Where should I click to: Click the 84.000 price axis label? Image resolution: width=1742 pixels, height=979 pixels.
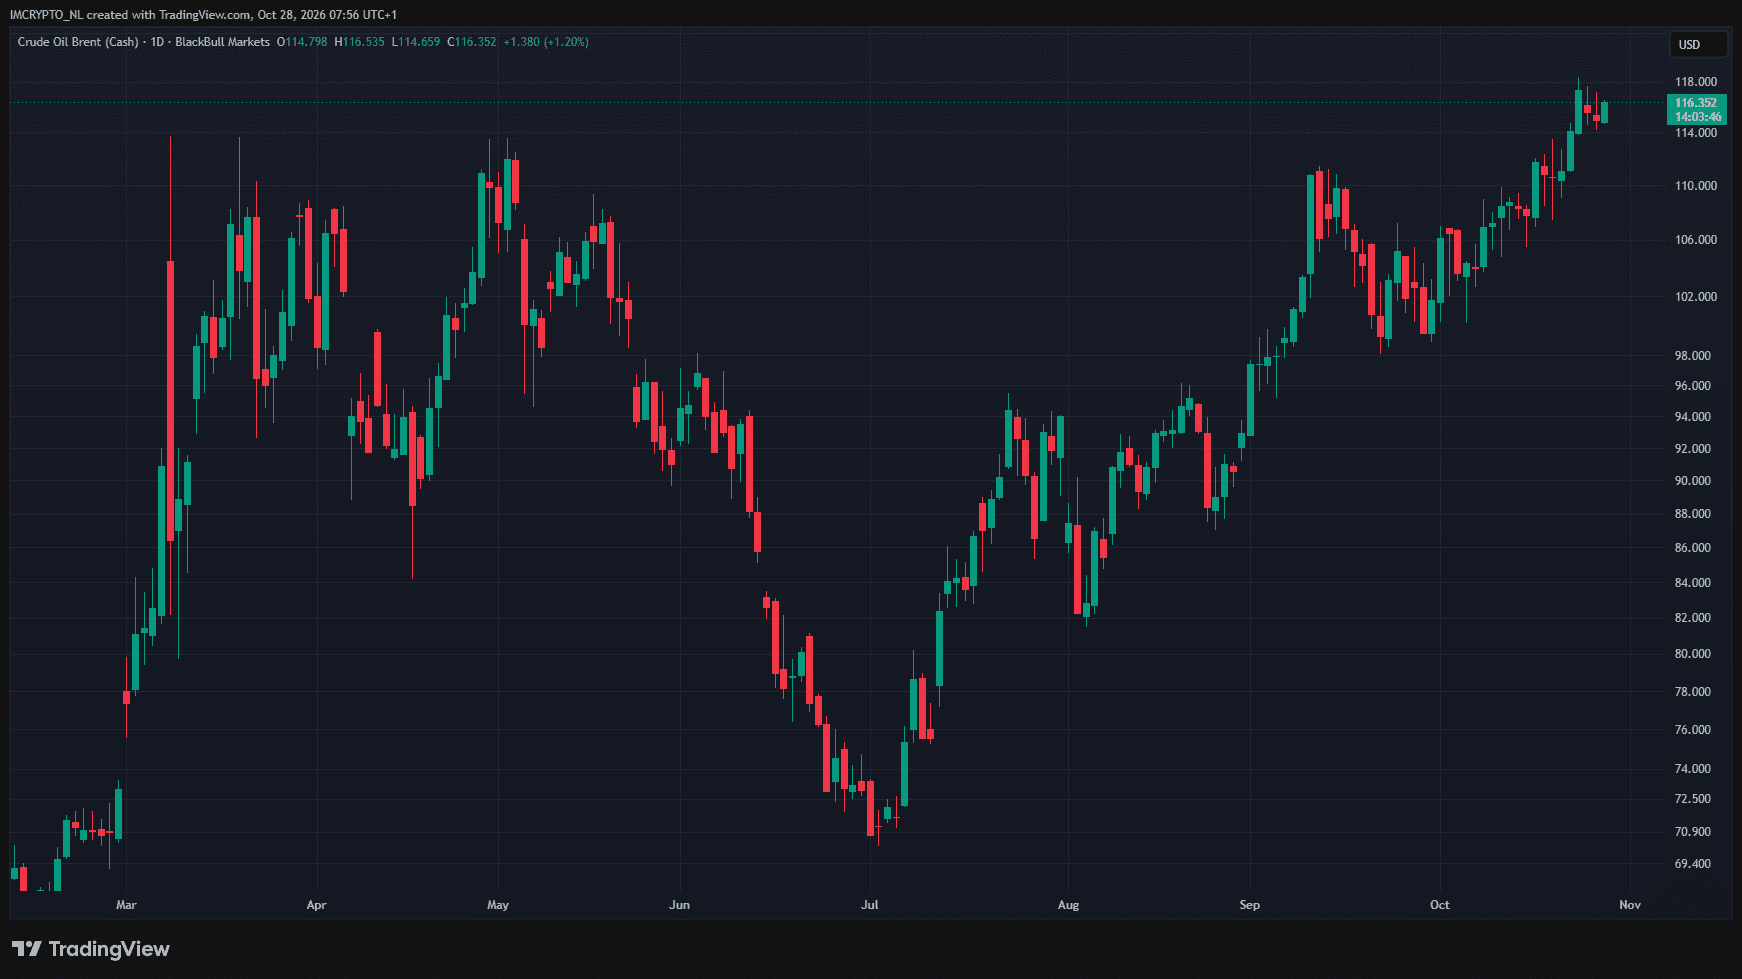(1693, 583)
